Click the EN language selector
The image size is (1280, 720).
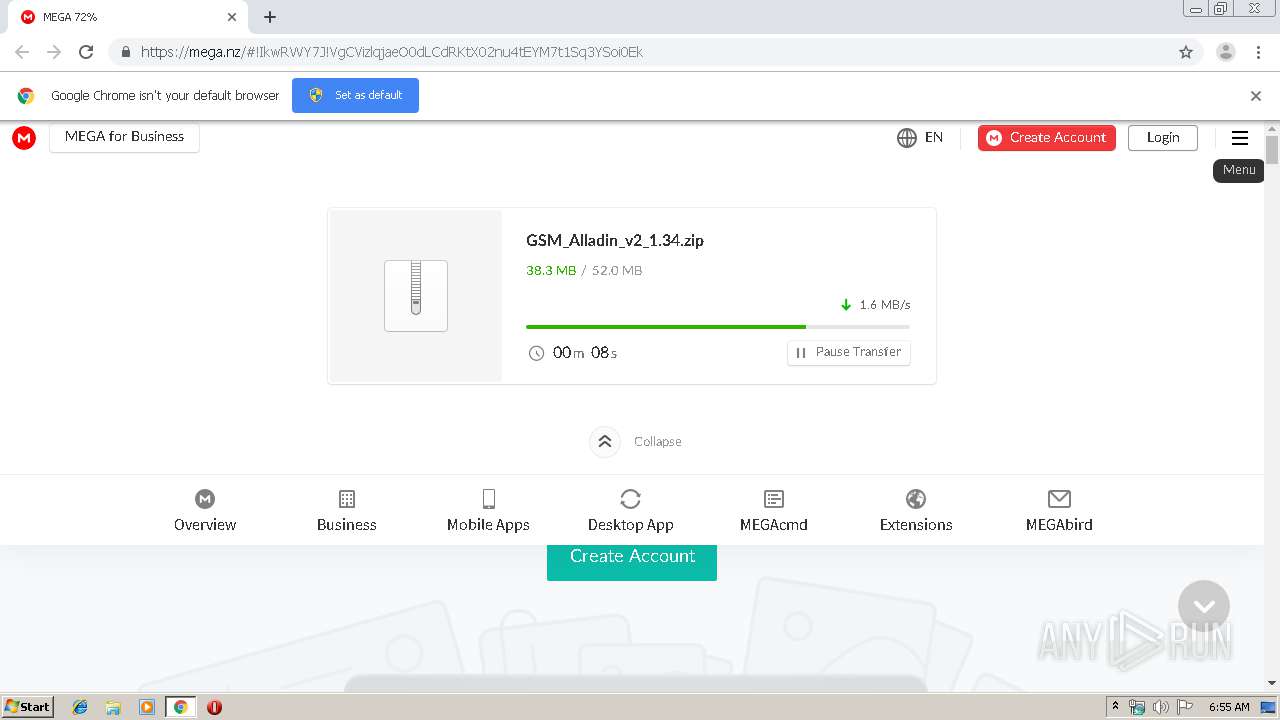tap(934, 138)
